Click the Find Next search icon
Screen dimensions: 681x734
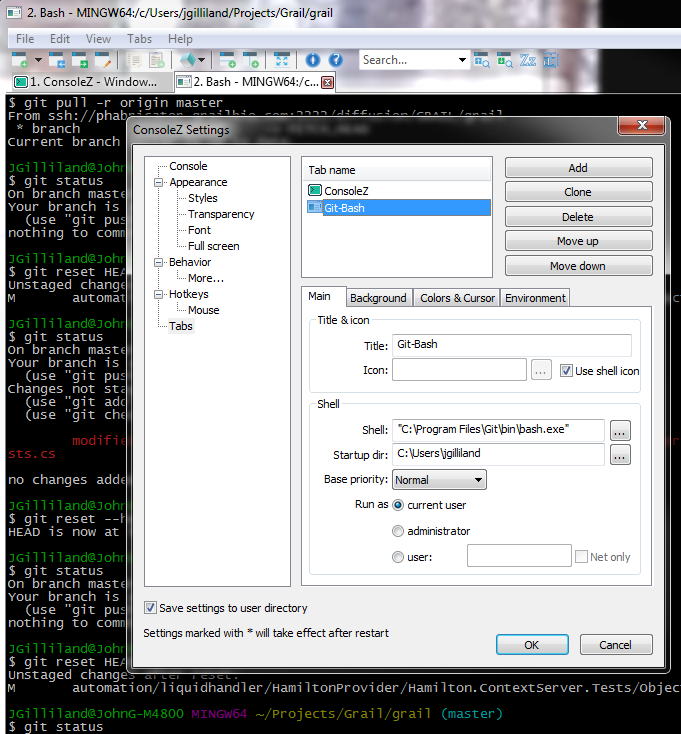coord(505,60)
